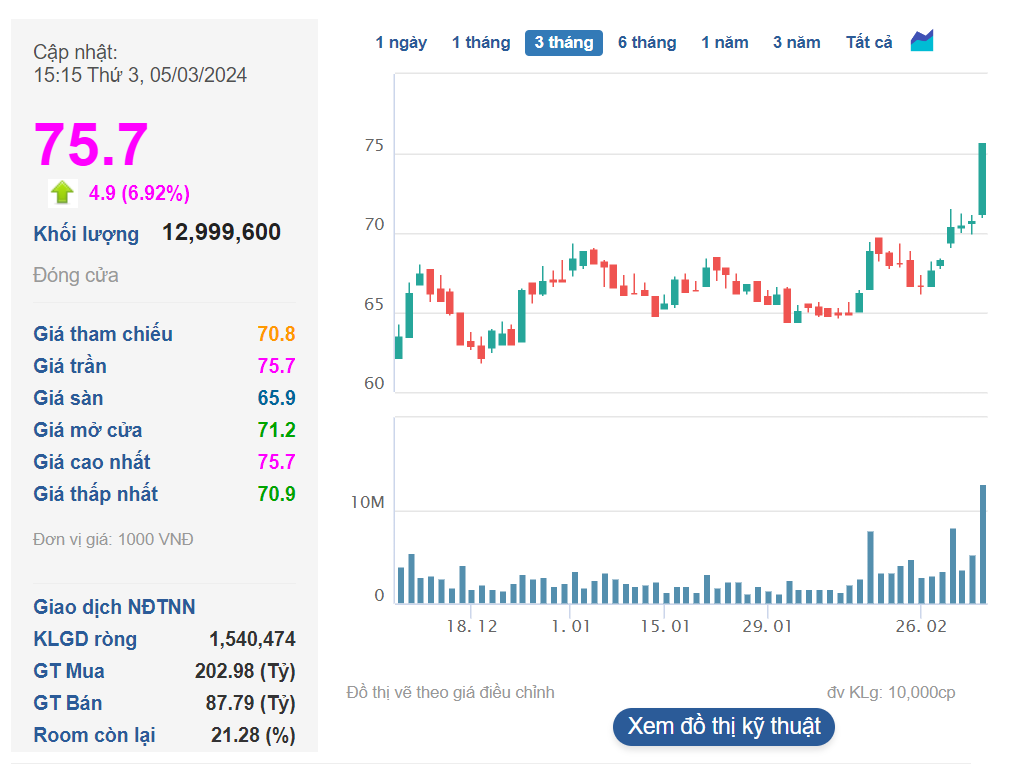The height and width of the screenshot is (766, 1015).
Task: Click the Khối lượng value 12,999,600
Action: click(221, 233)
